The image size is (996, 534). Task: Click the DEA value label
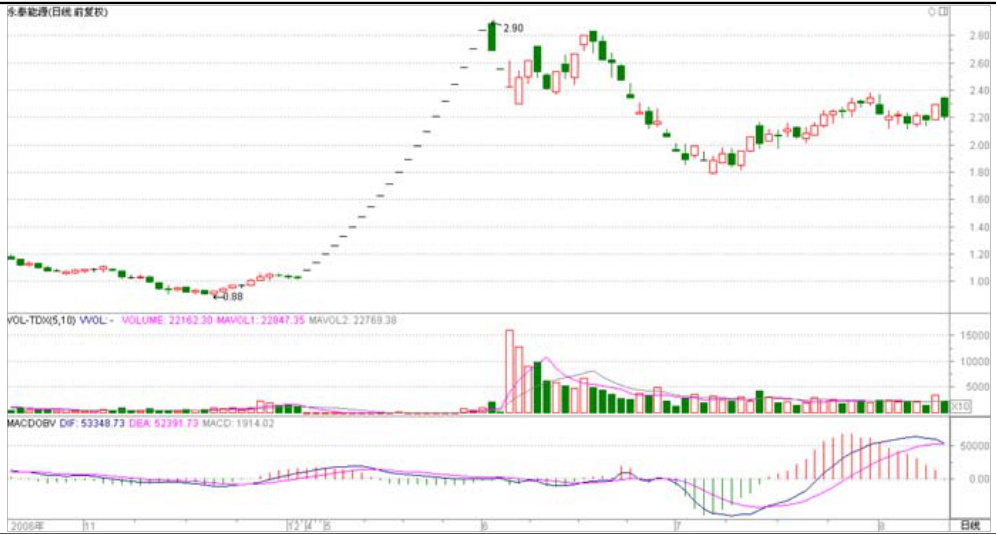(167, 424)
